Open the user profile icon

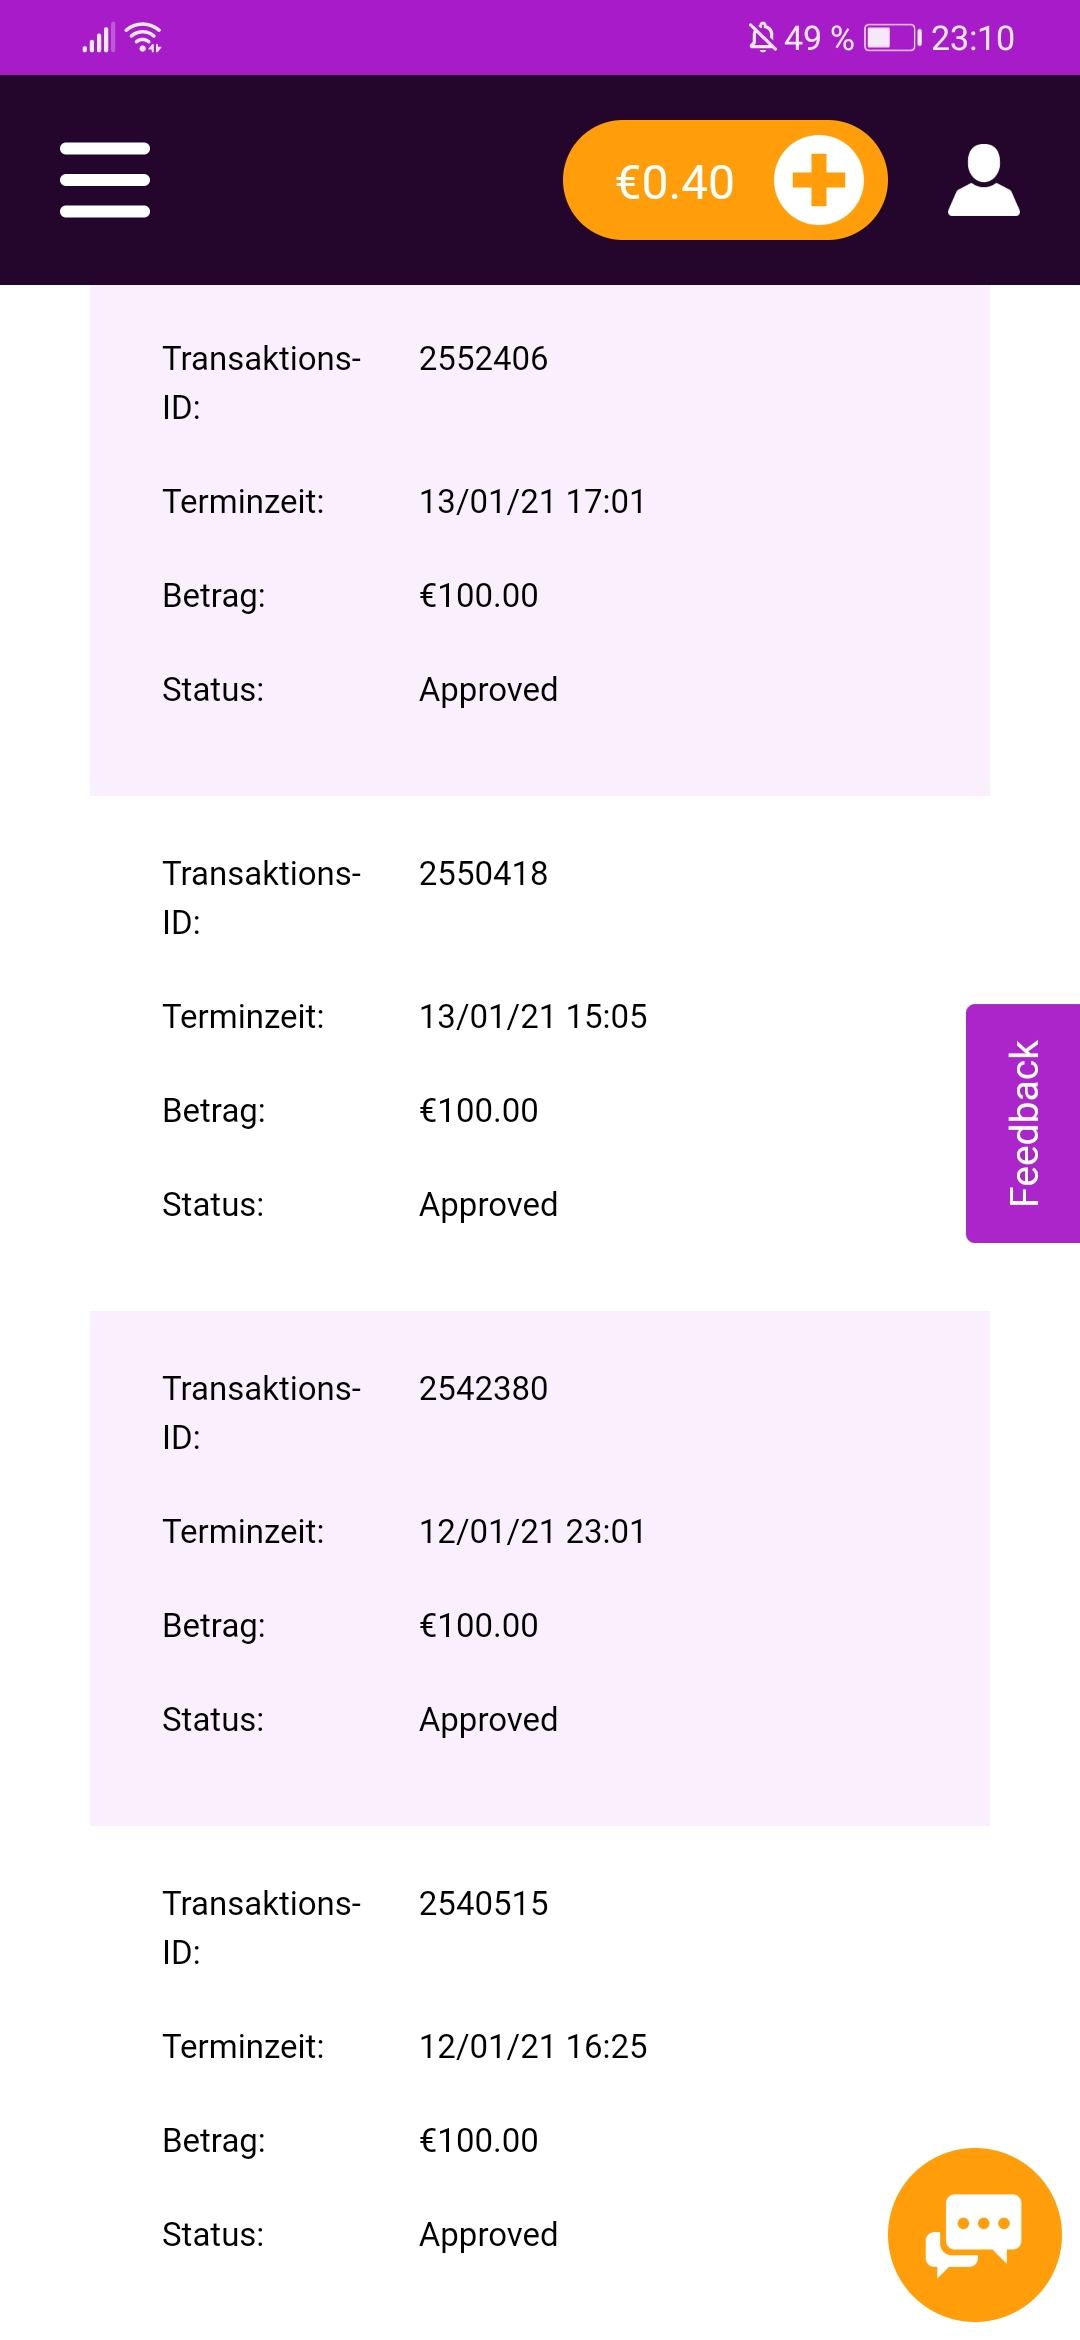tap(983, 180)
